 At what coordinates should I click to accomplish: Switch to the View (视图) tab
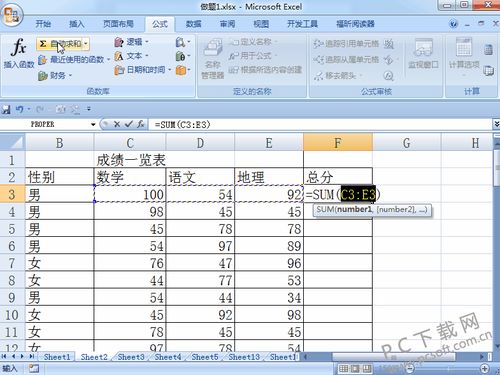[261, 24]
